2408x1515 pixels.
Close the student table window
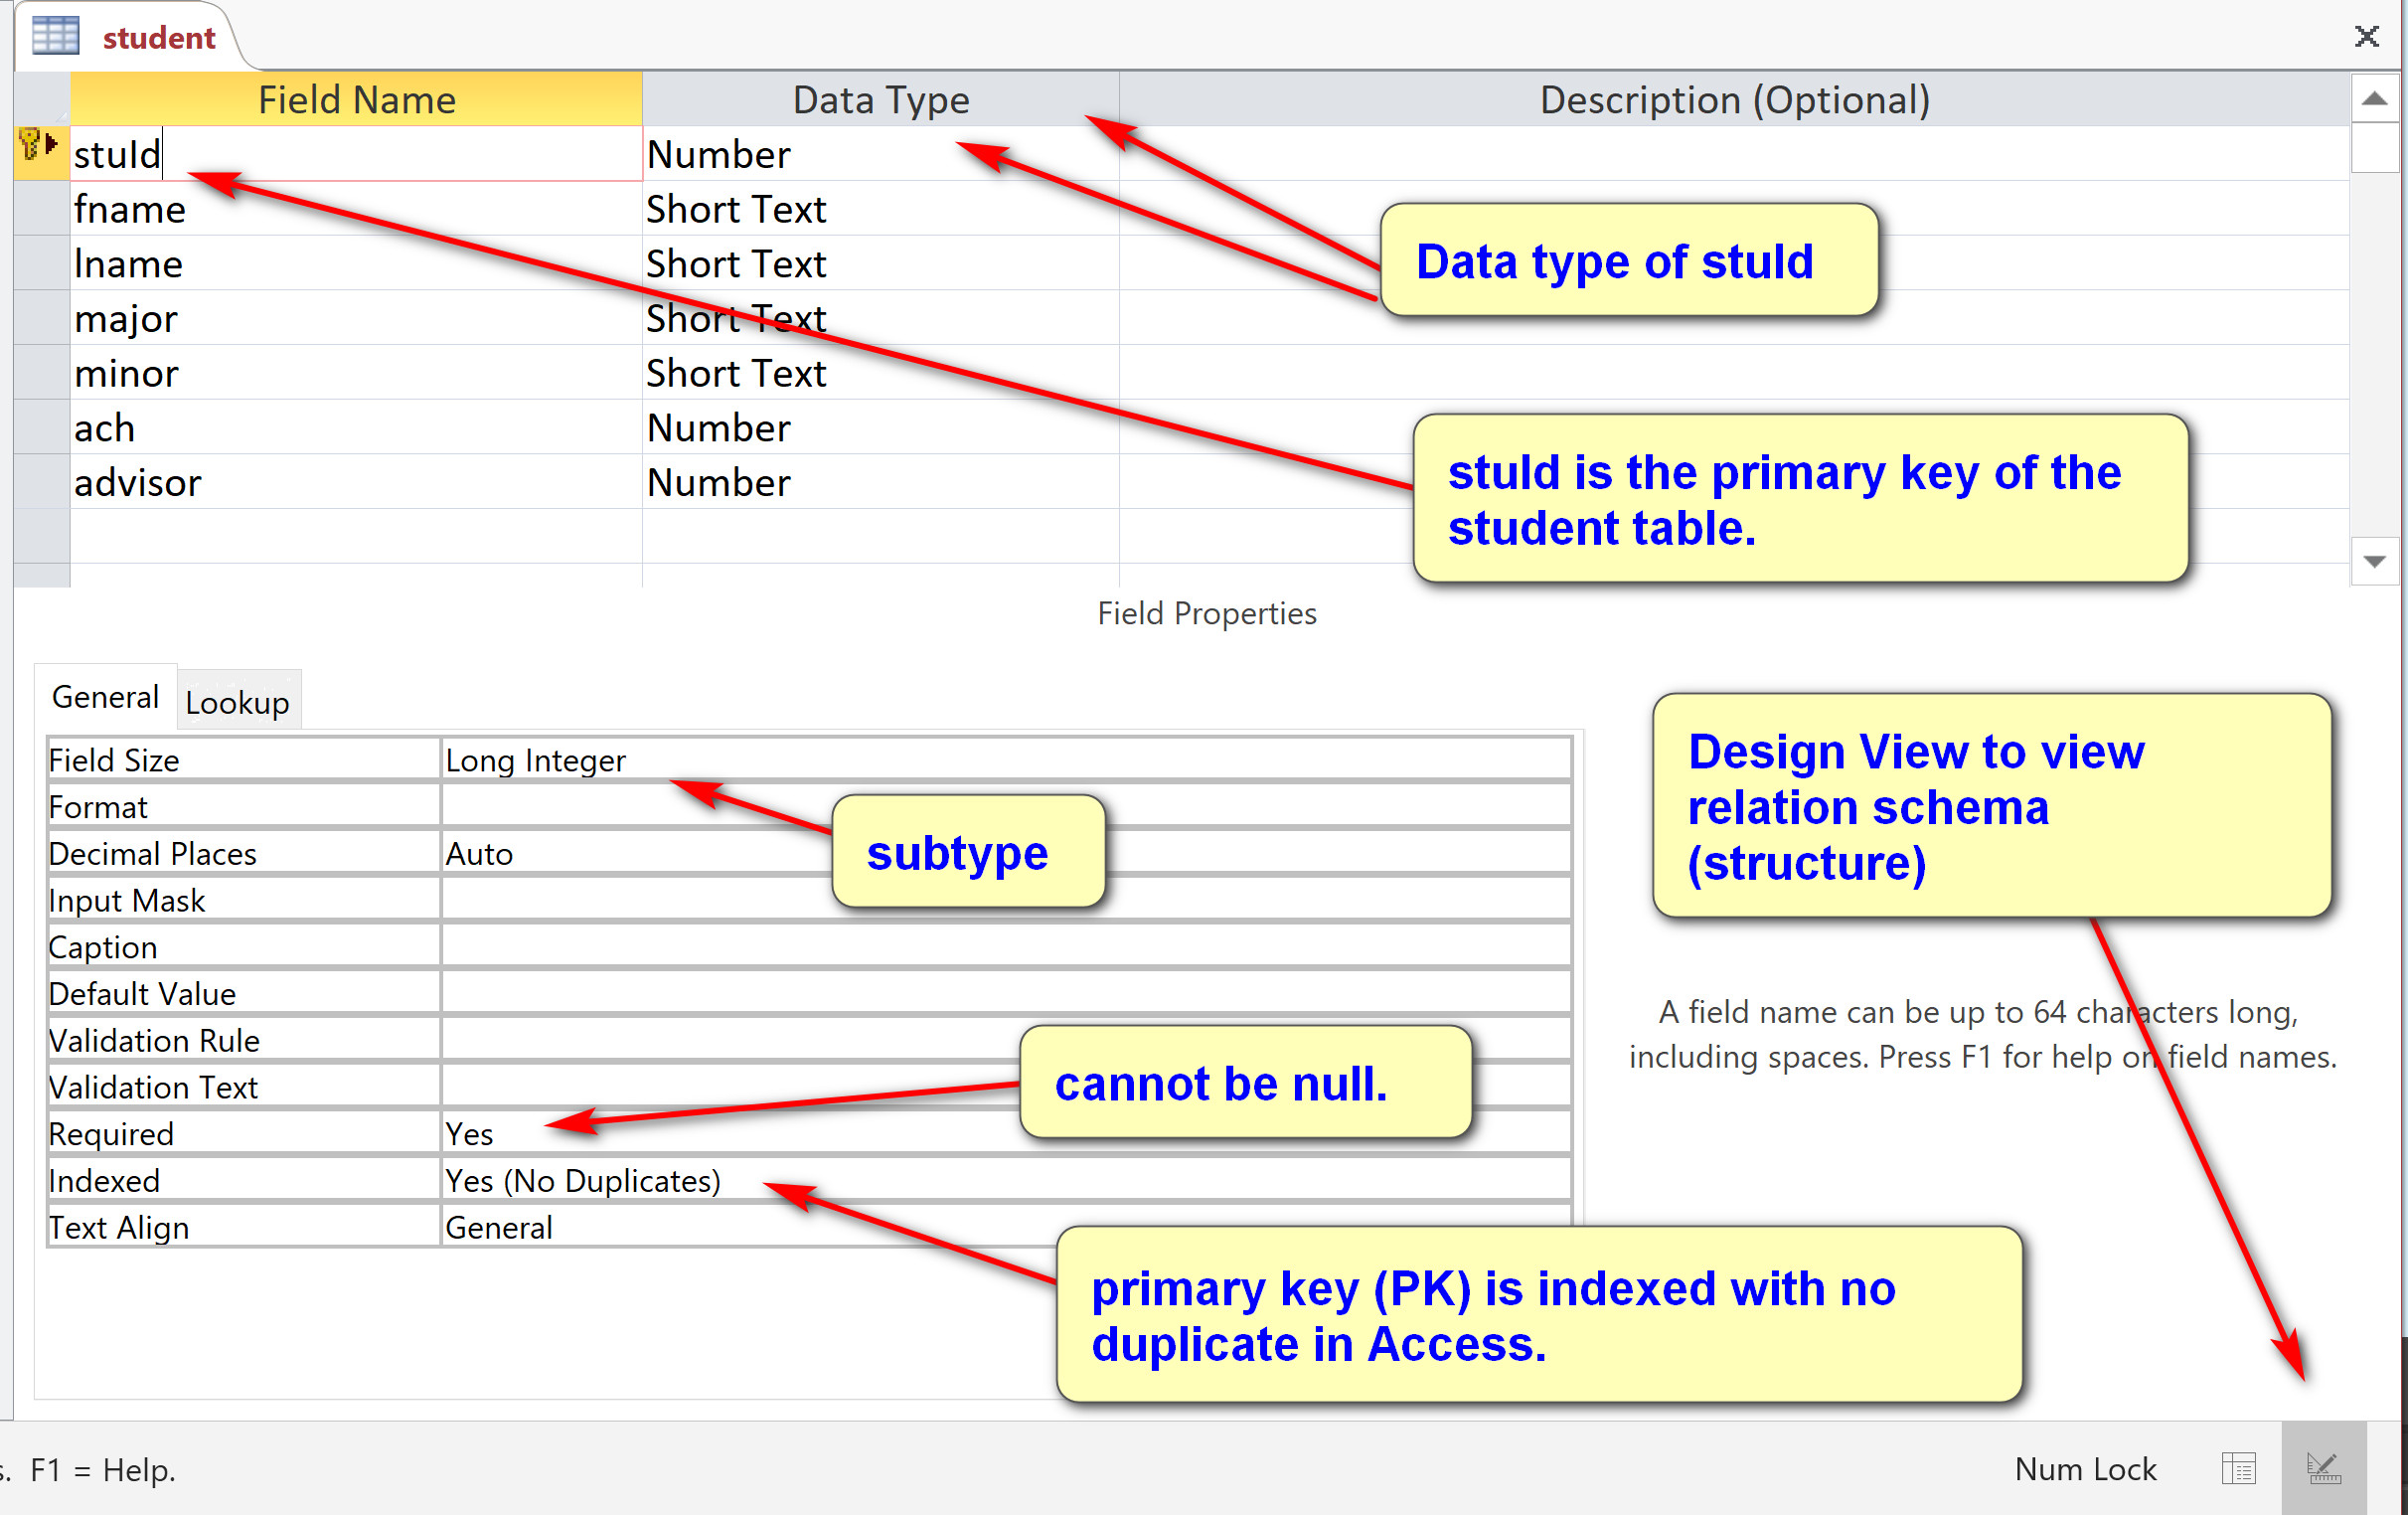tap(2366, 37)
